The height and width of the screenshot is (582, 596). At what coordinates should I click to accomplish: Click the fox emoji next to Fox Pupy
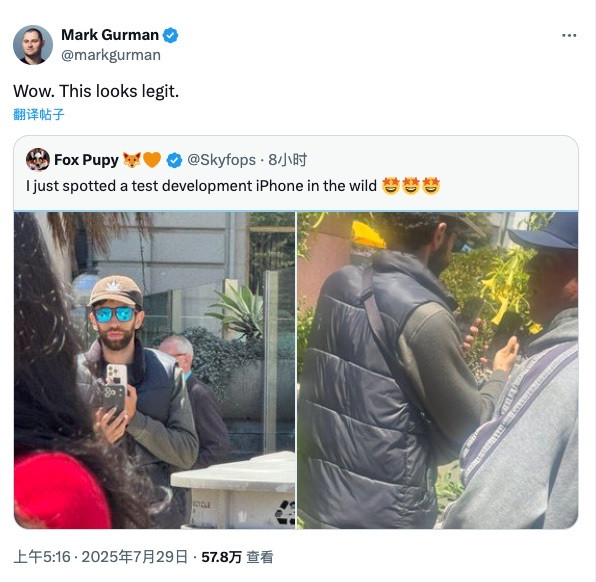point(132,160)
